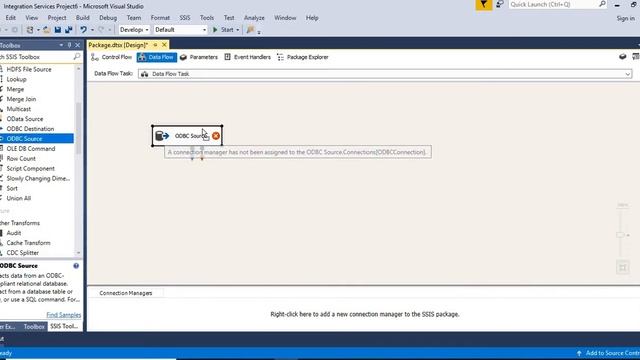640x360 pixels.
Task: Click the Find Samples link
Action: (64, 315)
